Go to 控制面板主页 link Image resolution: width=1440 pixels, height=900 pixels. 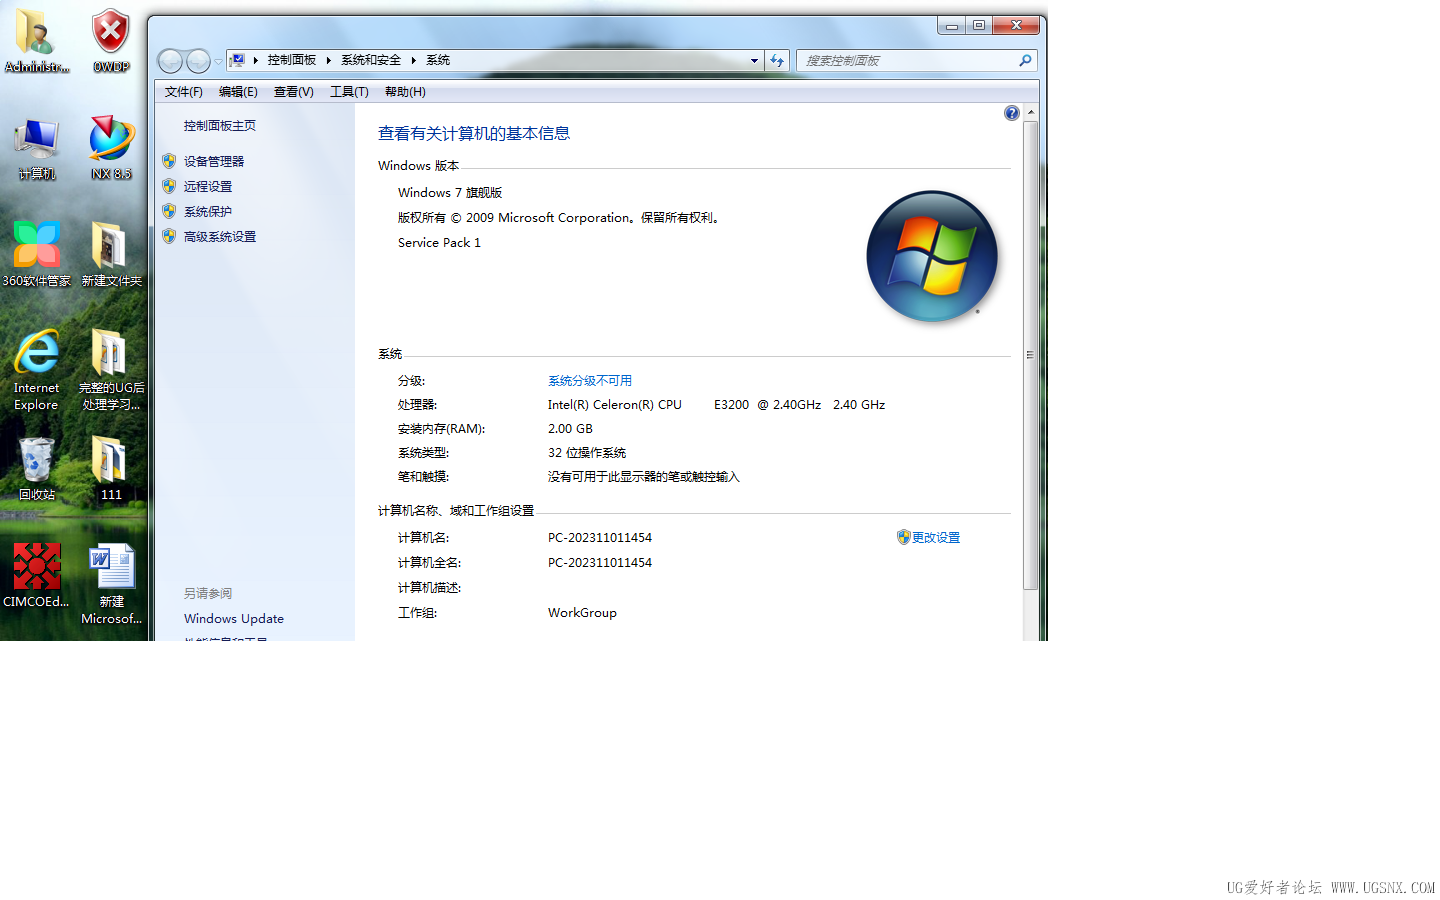(x=220, y=126)
